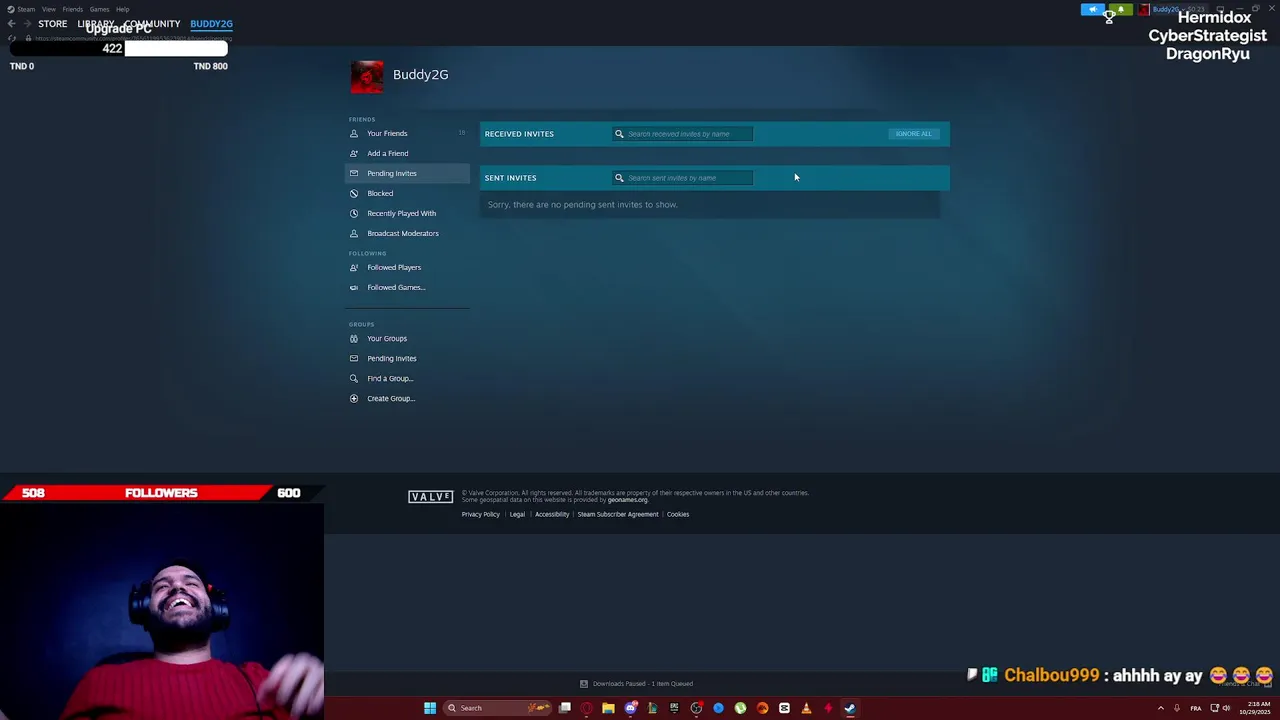Click the Recently Played With clock icon
The image size is (1280, 720).
353,213
